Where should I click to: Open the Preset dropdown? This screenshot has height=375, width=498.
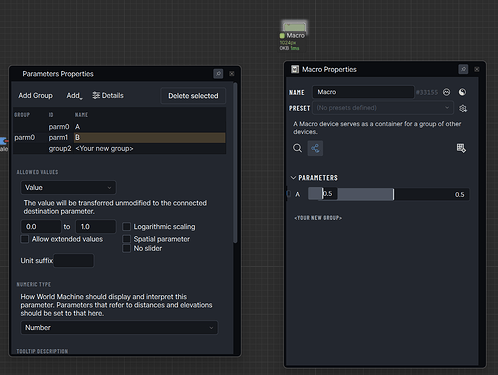[383, 108]
